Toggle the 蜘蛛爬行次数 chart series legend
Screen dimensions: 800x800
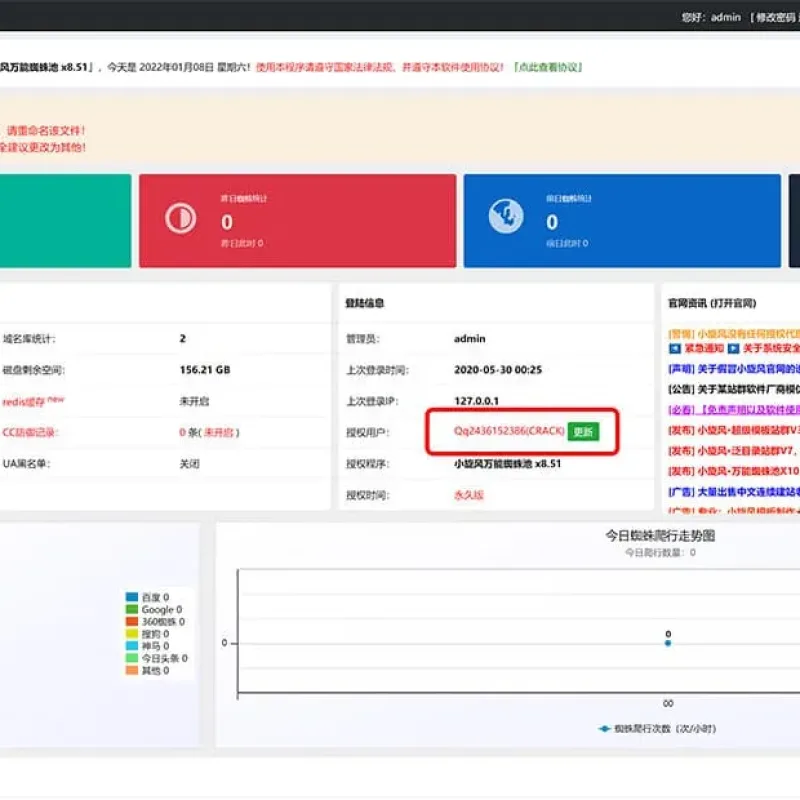657,729
